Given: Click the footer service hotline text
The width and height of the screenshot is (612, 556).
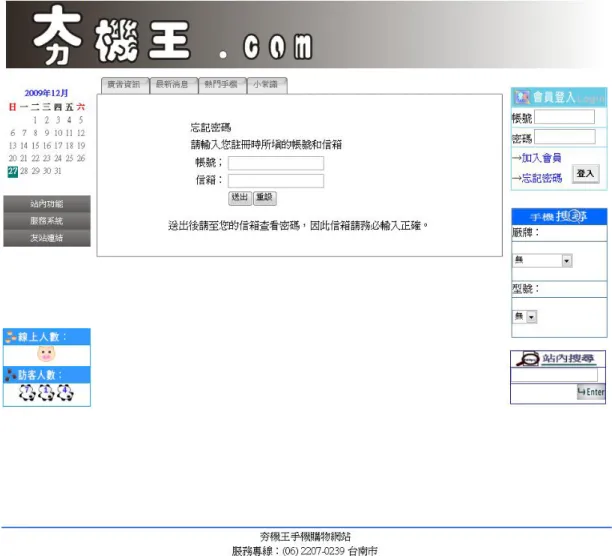Looking at the screenshot, I should click(x=305, y=551).
